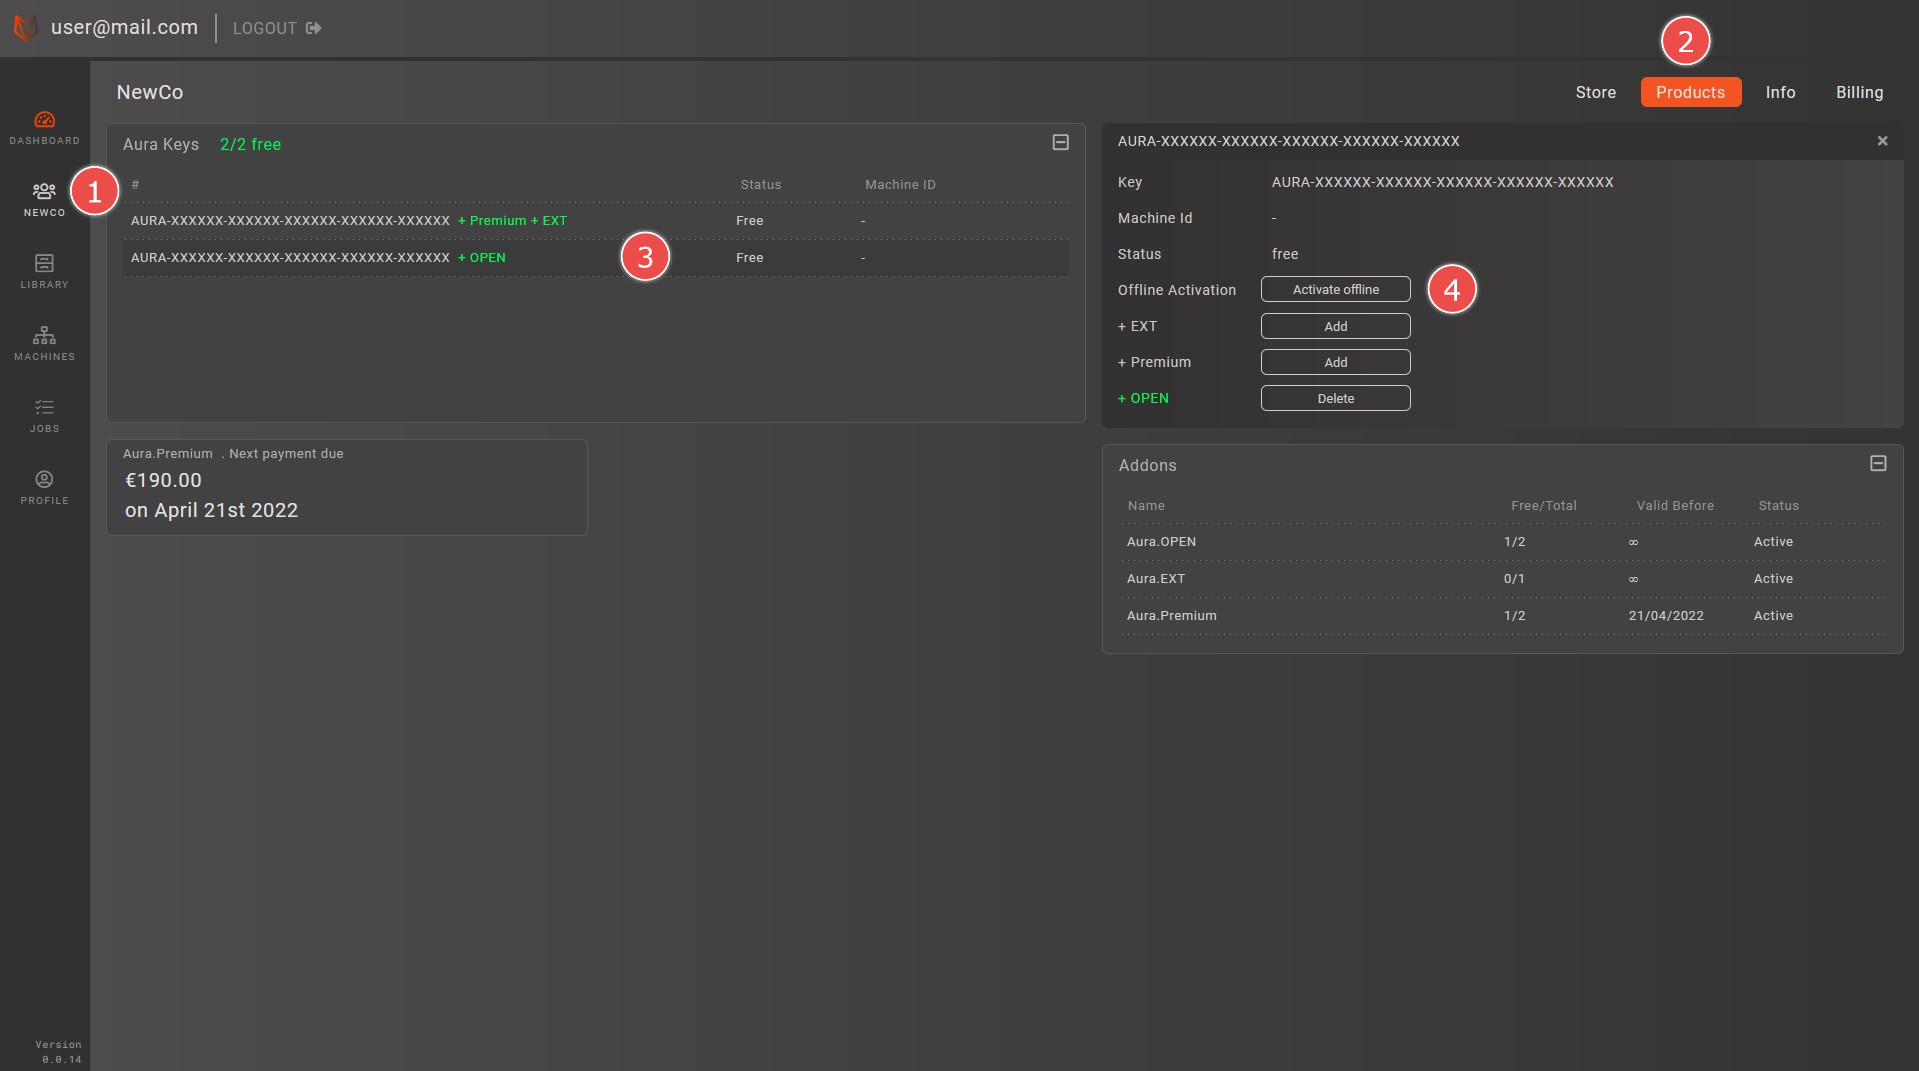1919x1071 pixels.
Task: Click the '2/2 free' keys count
Action: click(250, 144)
